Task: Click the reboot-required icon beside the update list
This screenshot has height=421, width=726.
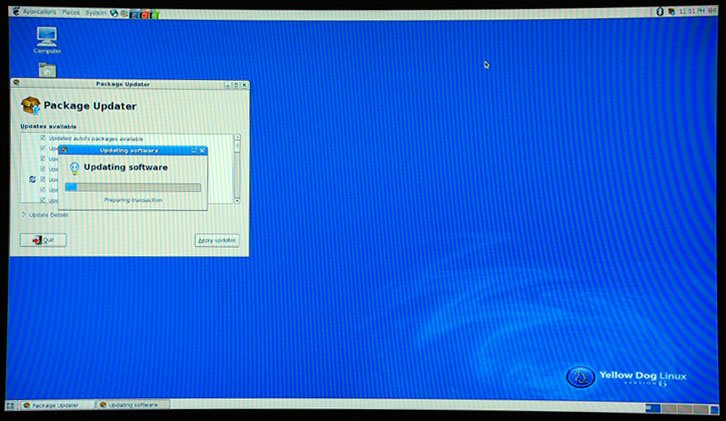Action: pos(32,180)
